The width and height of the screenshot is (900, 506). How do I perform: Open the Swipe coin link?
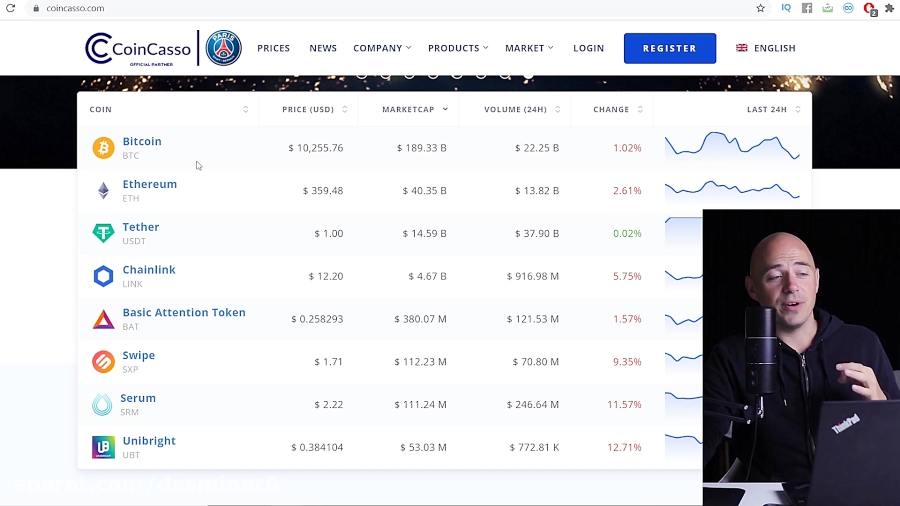[x=138, y=355]
